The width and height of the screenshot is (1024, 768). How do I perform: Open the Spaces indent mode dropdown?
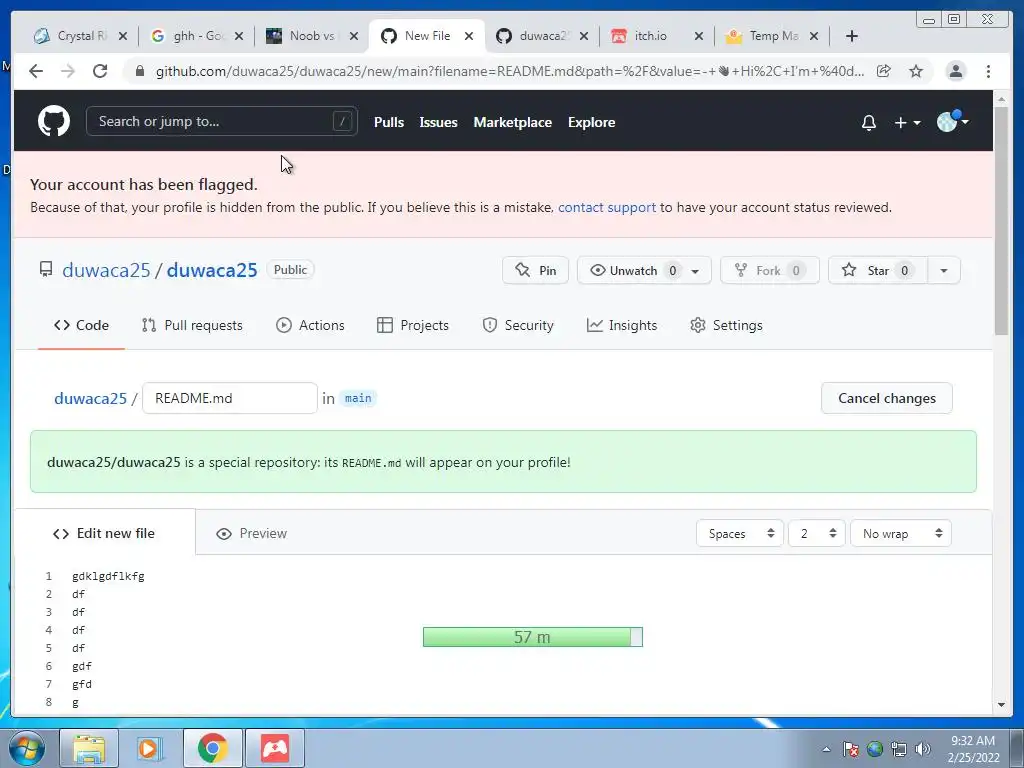coord(739,534)
